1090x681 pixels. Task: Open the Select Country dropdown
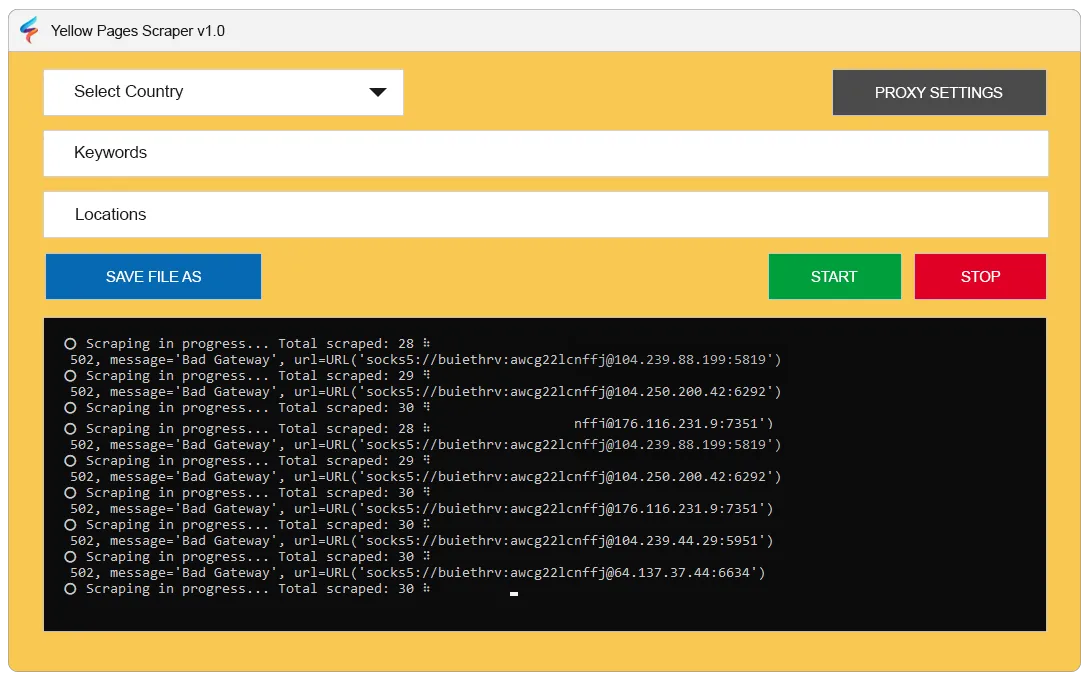pos(223,92)
